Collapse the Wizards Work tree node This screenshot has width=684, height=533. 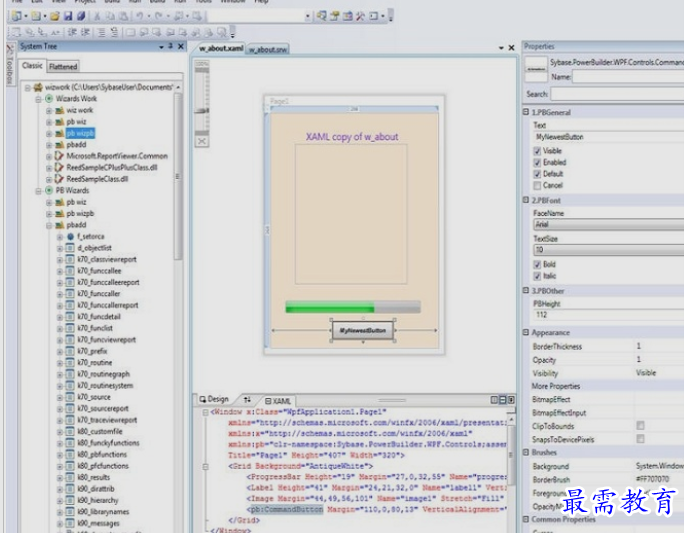37,99
